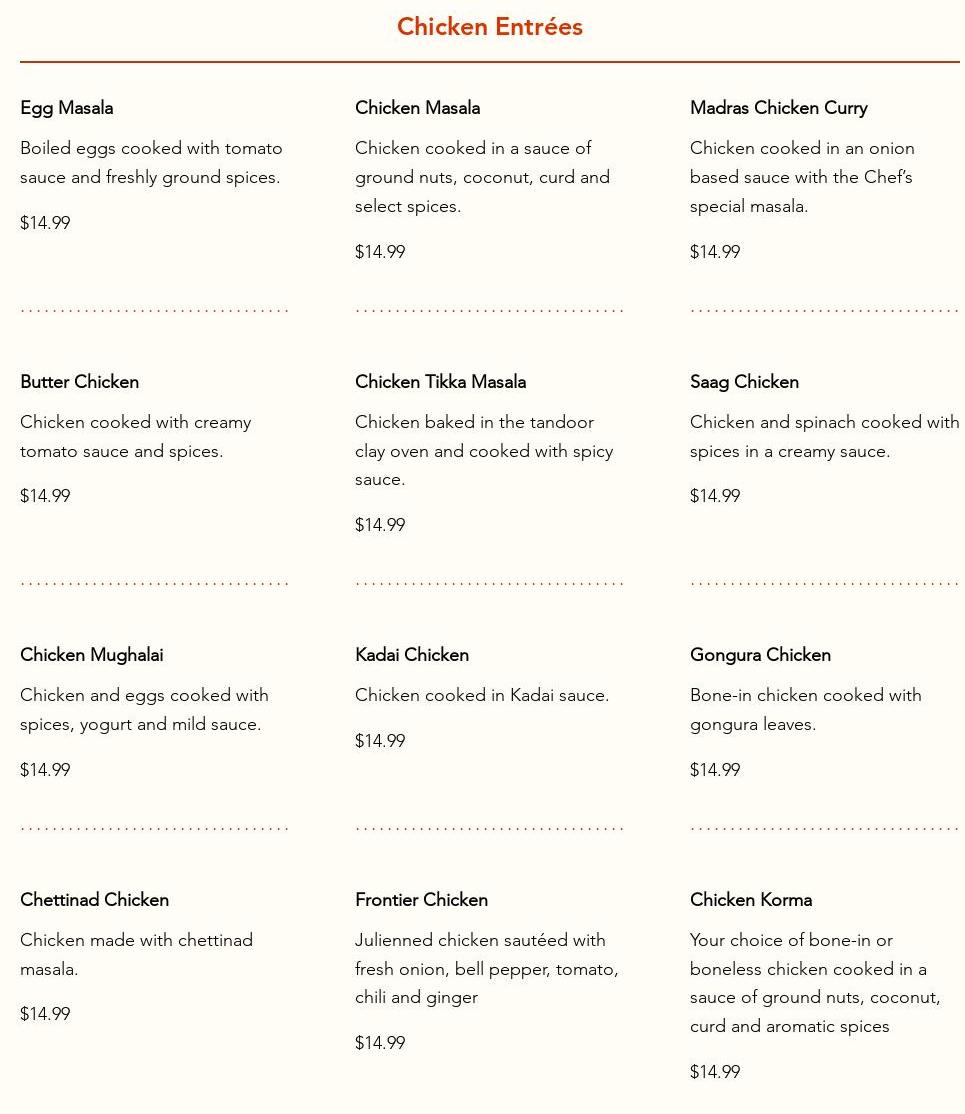Choose the Chettinad Chicken menu title
The height and width of the screenshot is (1114, 965).
pyautogui.click(x=94, y=900)
